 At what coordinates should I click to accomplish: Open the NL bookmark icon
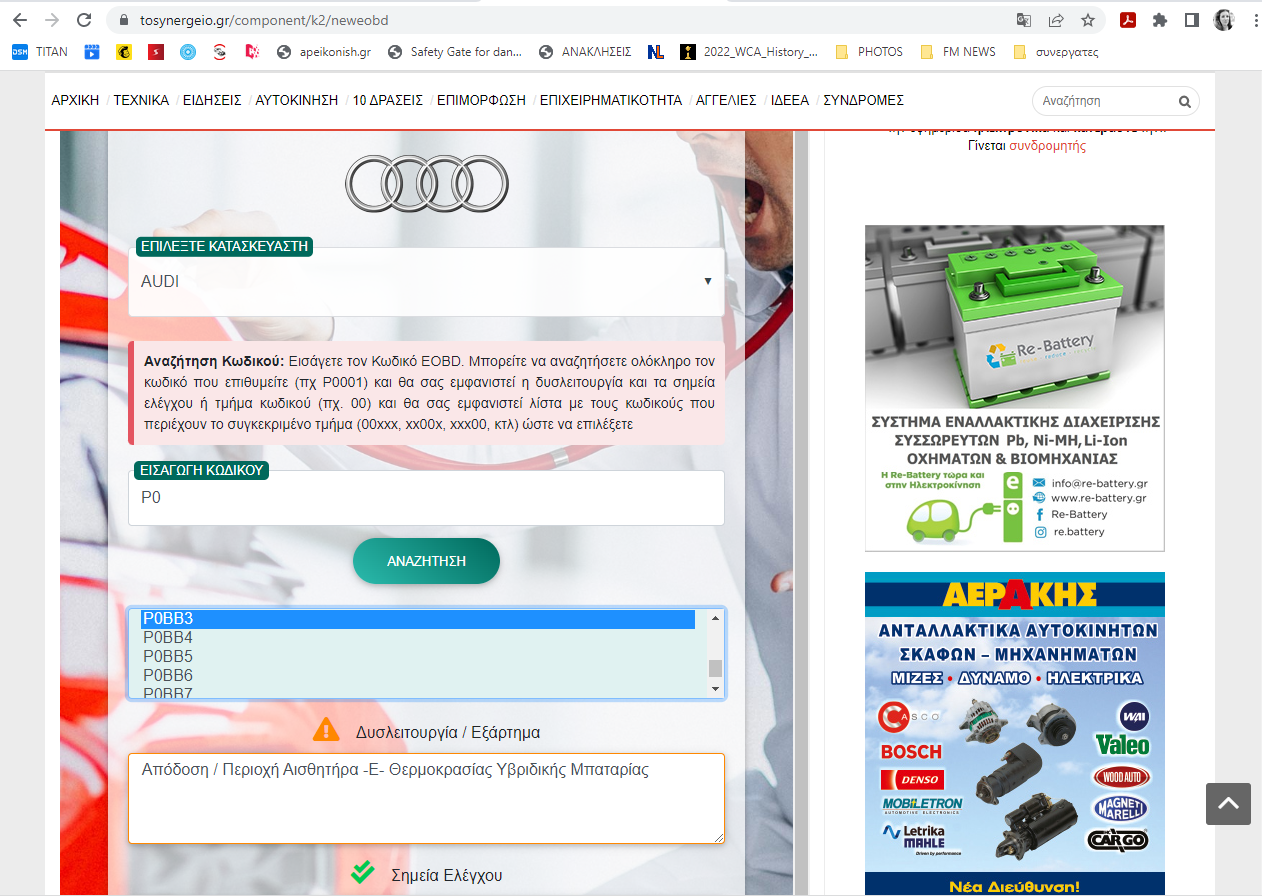(x=656, y=52)
